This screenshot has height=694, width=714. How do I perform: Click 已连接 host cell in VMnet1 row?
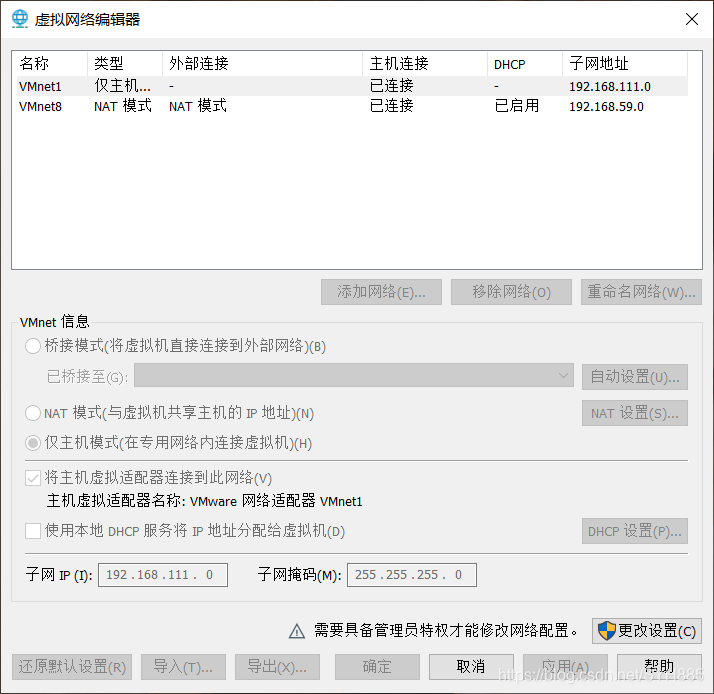(x=392, y=86)
